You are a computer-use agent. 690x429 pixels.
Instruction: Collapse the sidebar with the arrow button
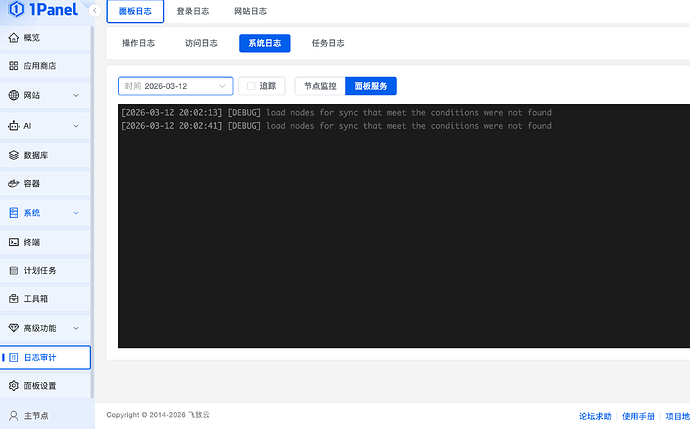point(94,12)
